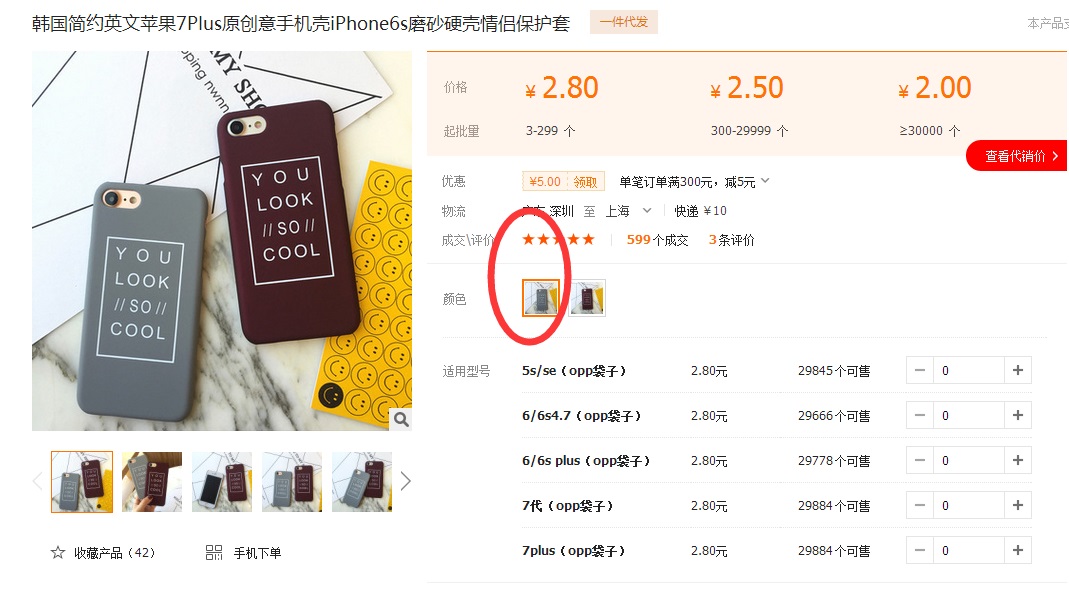Go to previous thumbnails with left arrow
The image size is (1069, 590).
coord(37,482)
